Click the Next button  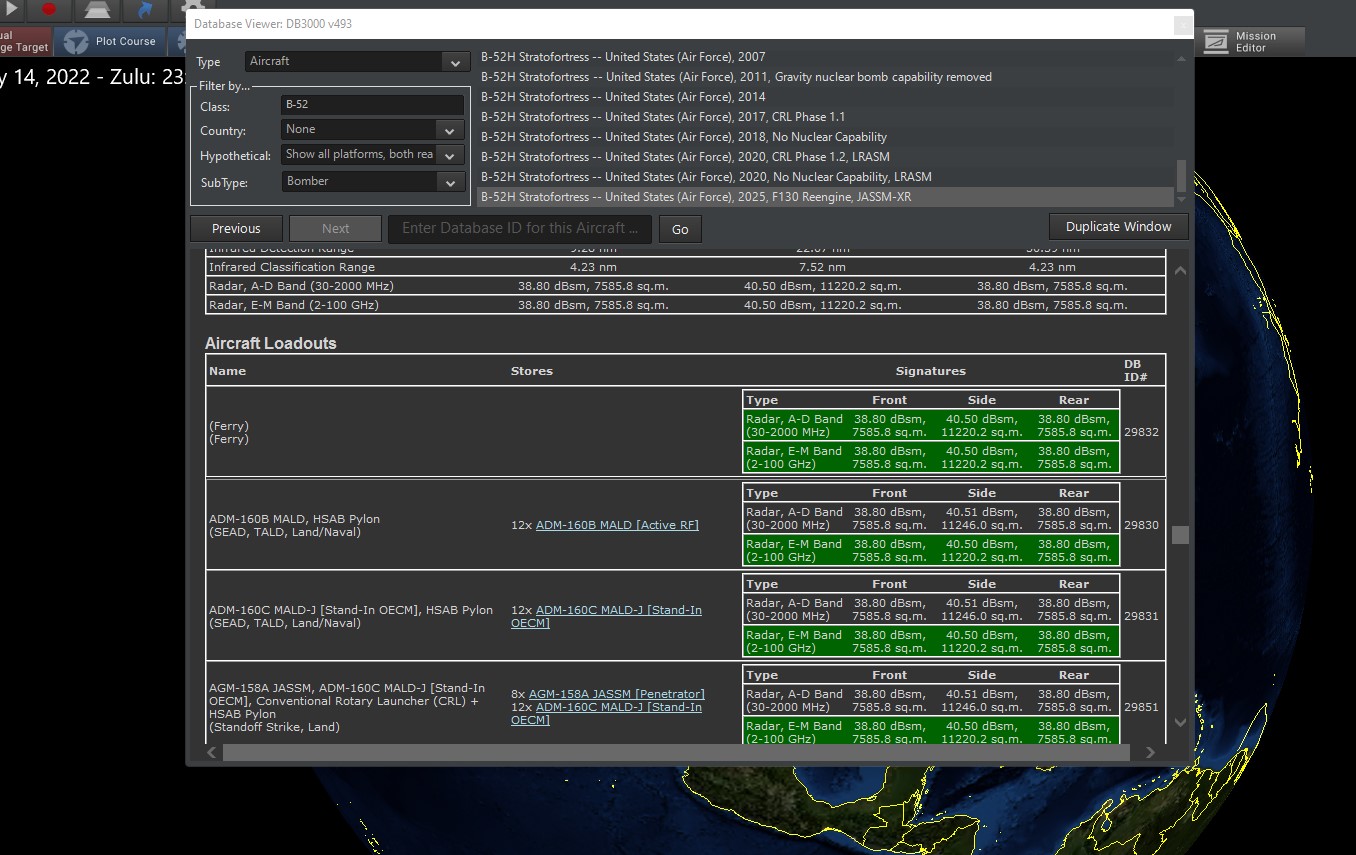(x=336, y=228)
